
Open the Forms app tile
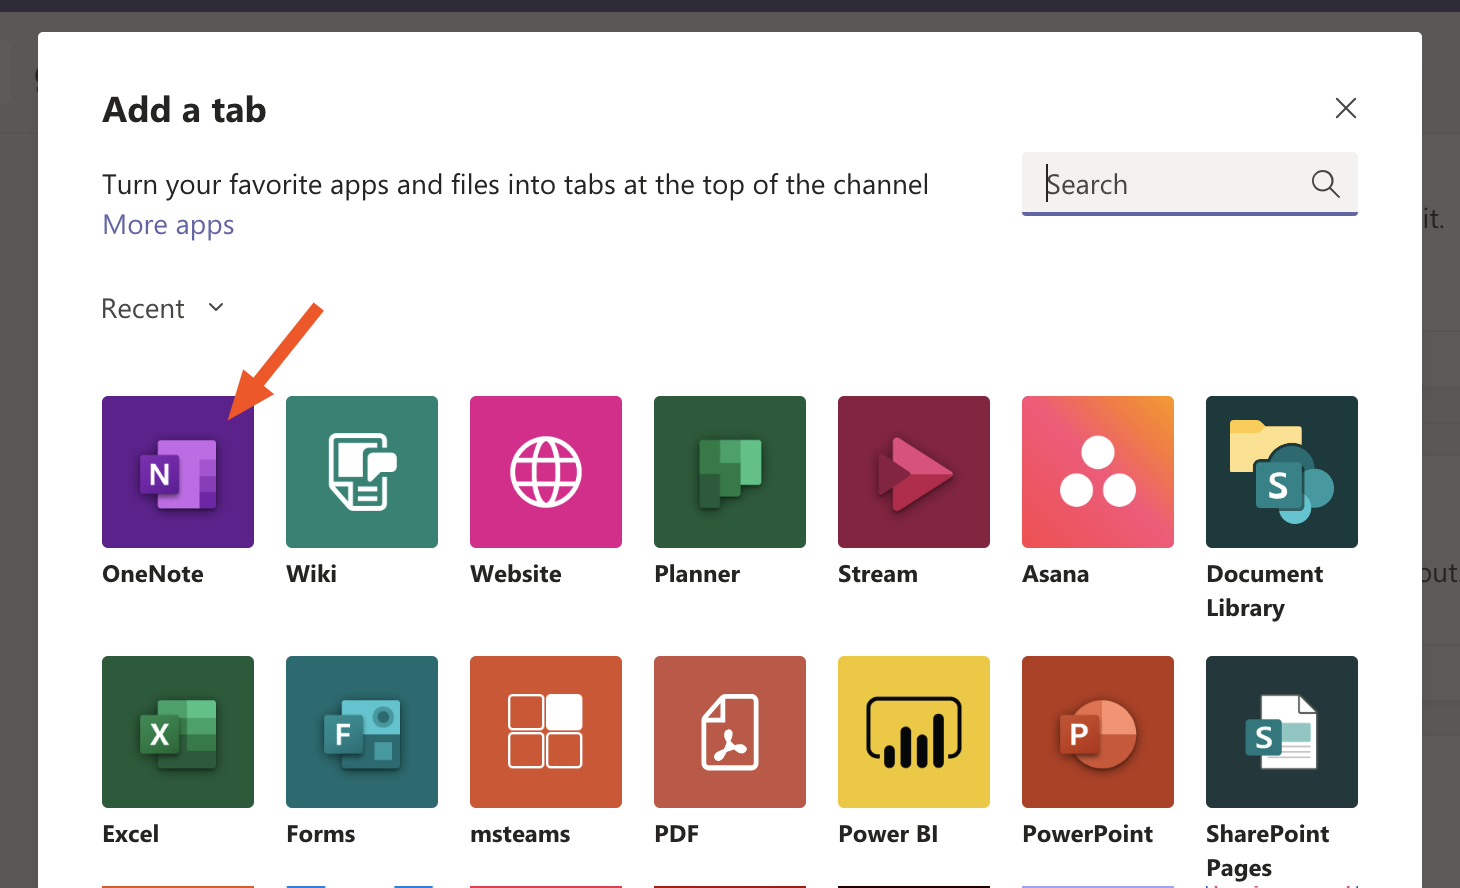[362, 732]
